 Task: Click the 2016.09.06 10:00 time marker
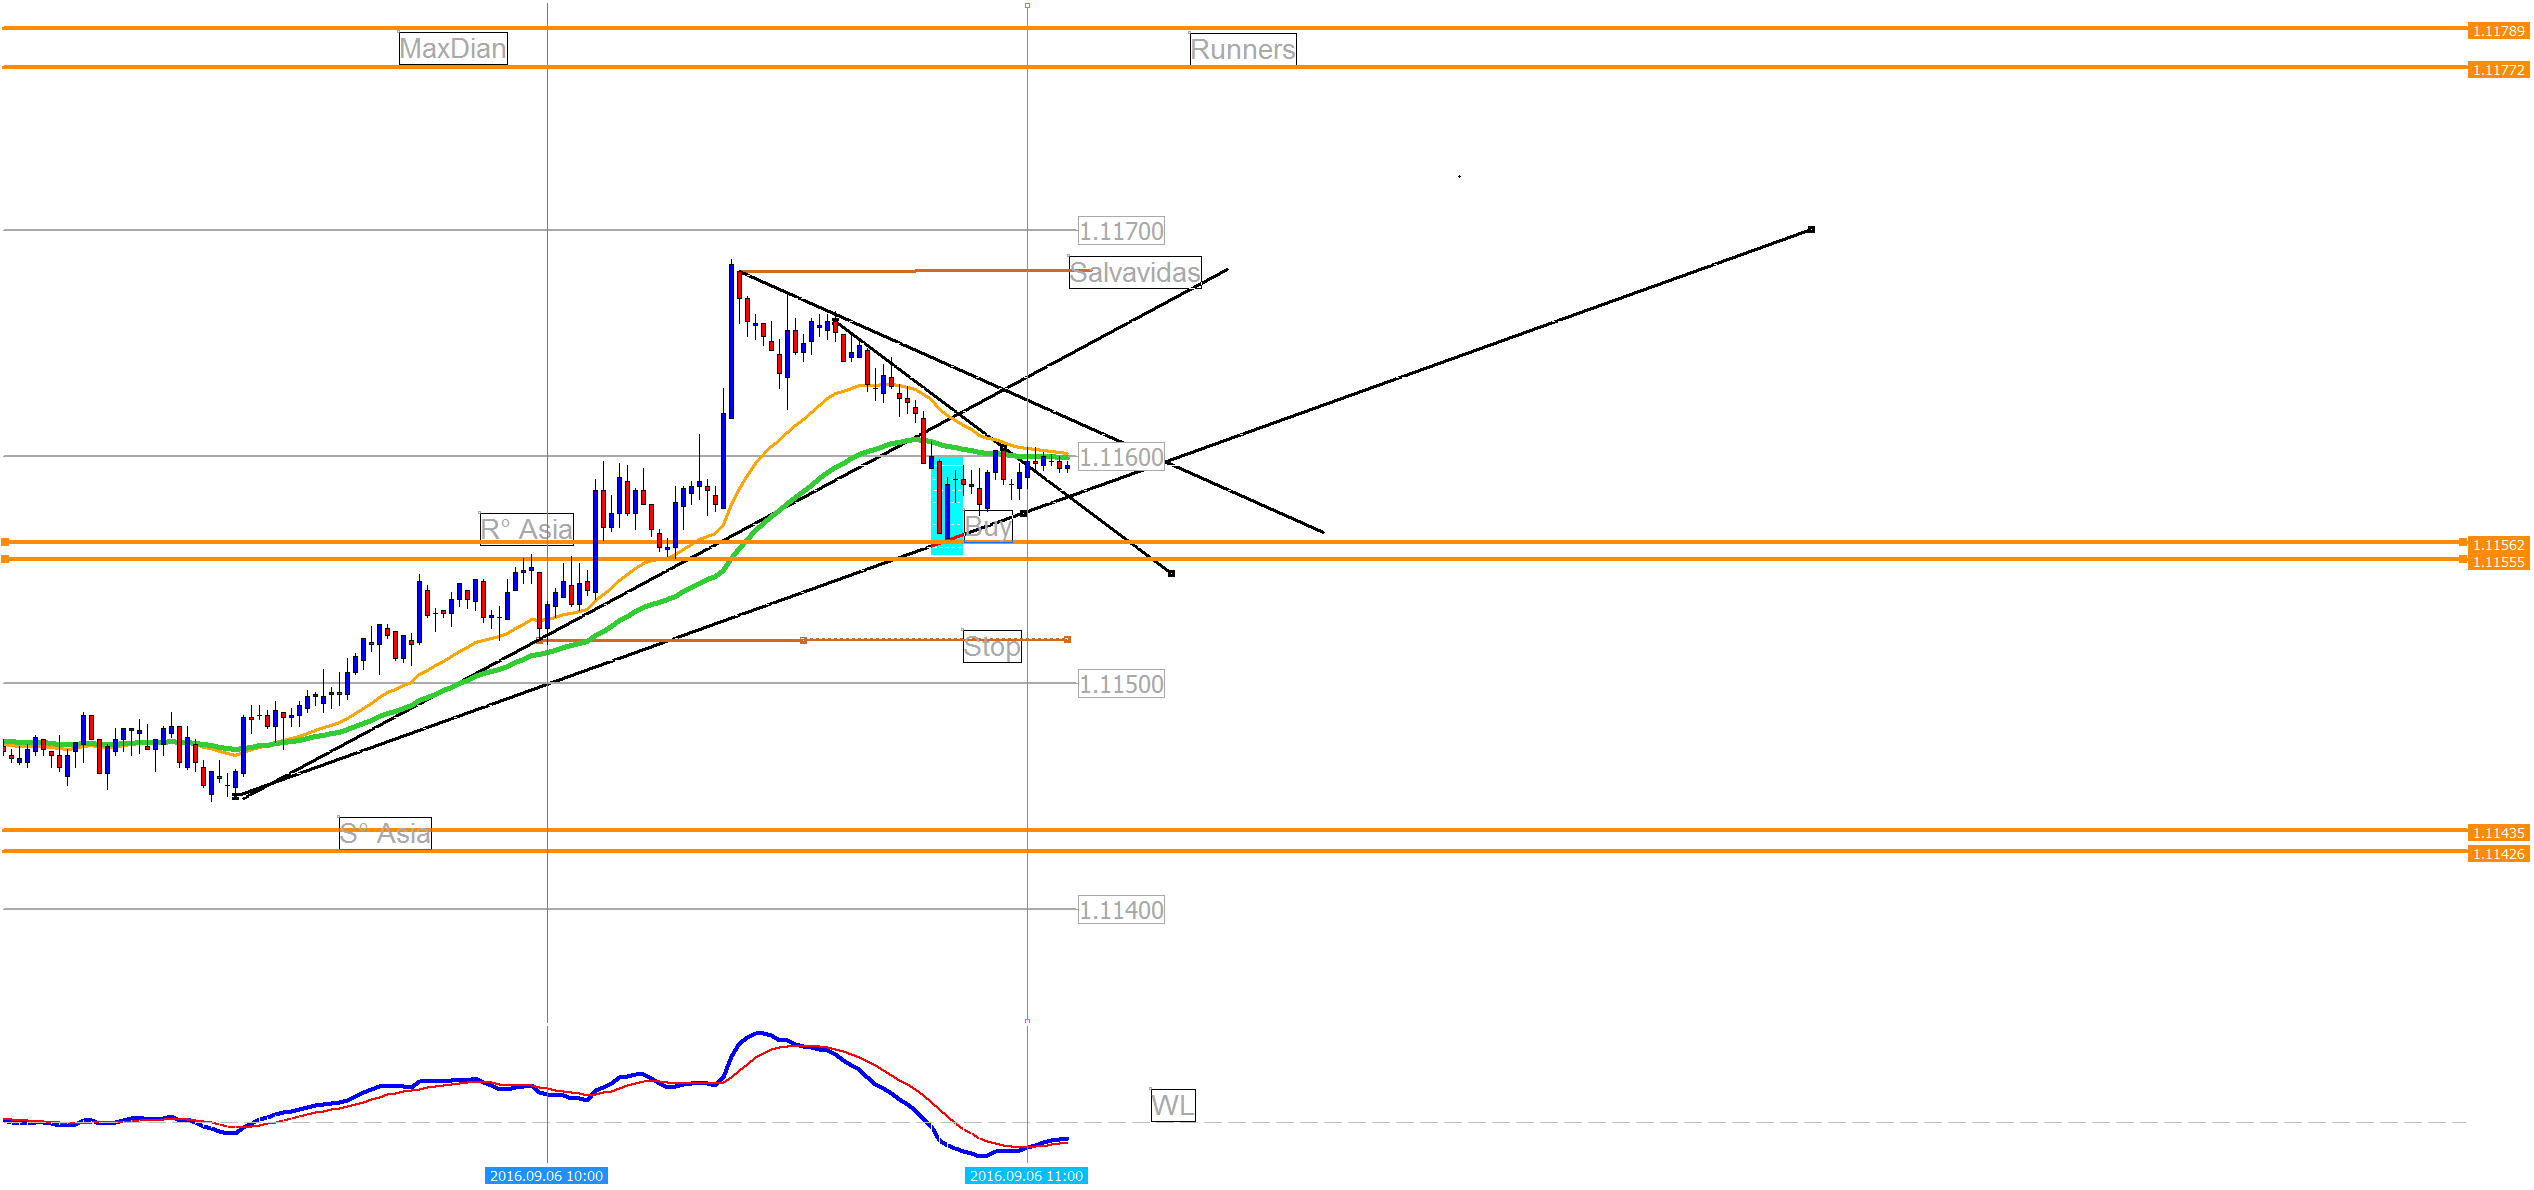coord(546,1176)
